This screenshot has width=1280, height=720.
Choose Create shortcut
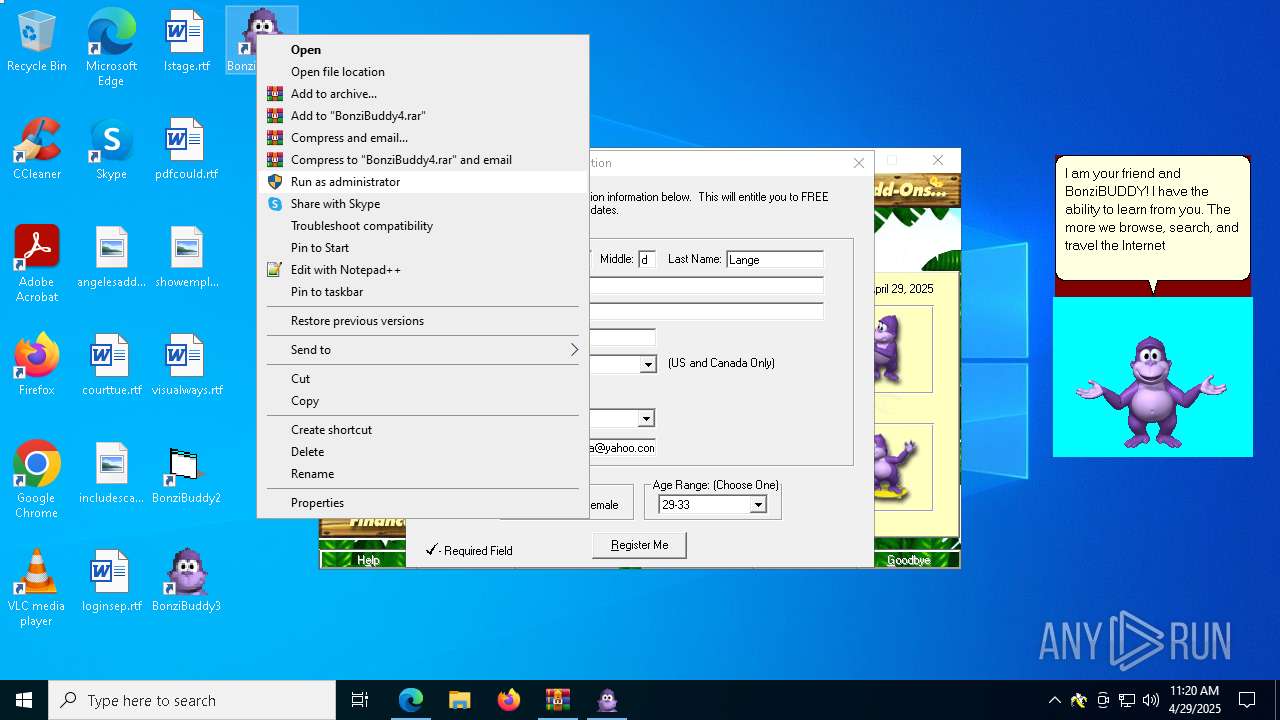(x=422, y=430)
